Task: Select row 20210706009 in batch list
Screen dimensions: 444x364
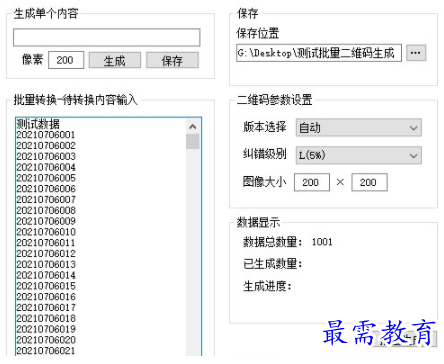Action: pos(46,221)
